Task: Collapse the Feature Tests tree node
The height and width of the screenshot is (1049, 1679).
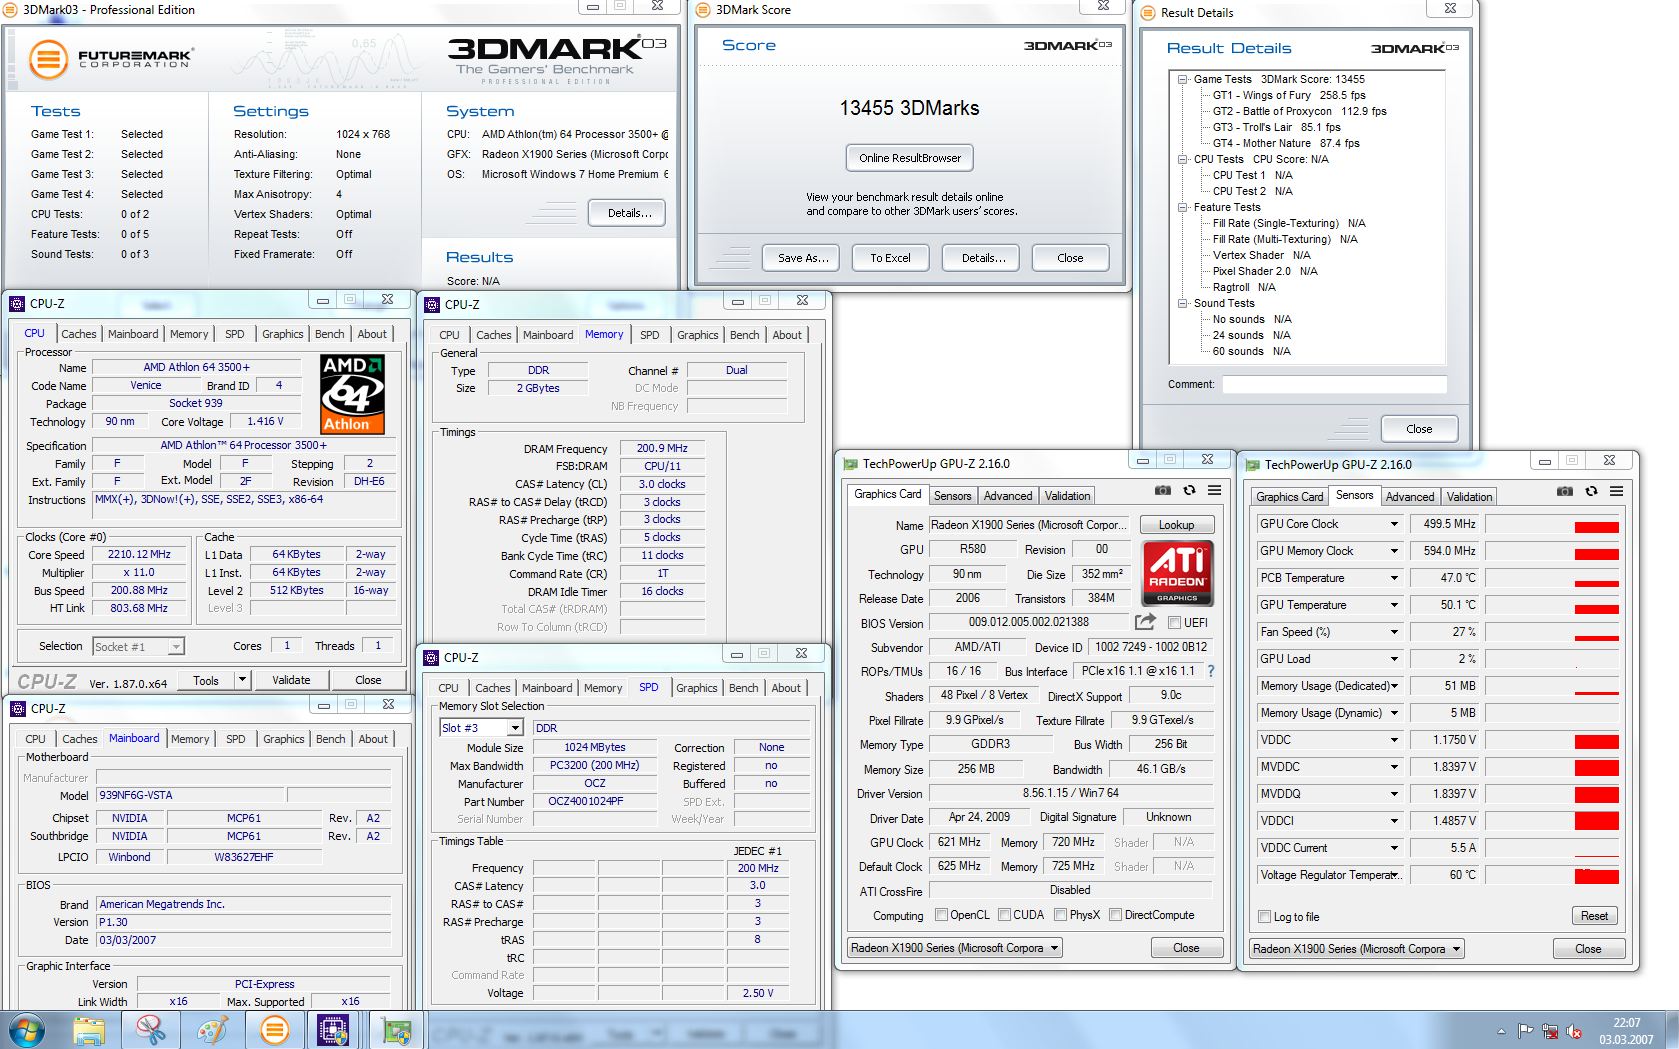Action: [1182, 207]
